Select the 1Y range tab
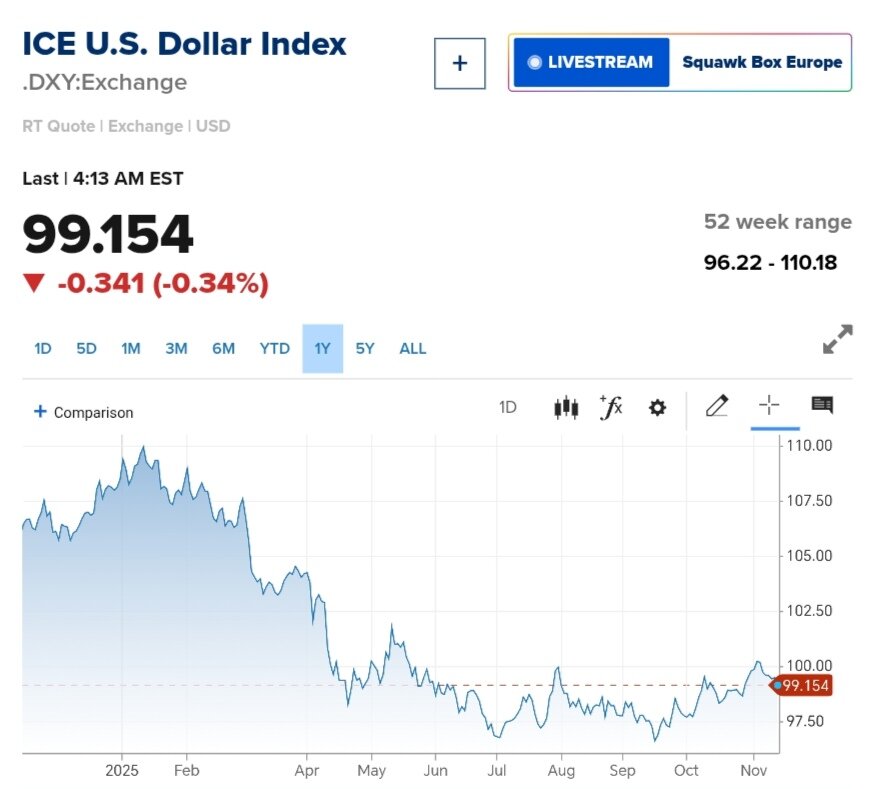Image resolution: width=879 pixels, height=789 pixels. tap(322, 349)
